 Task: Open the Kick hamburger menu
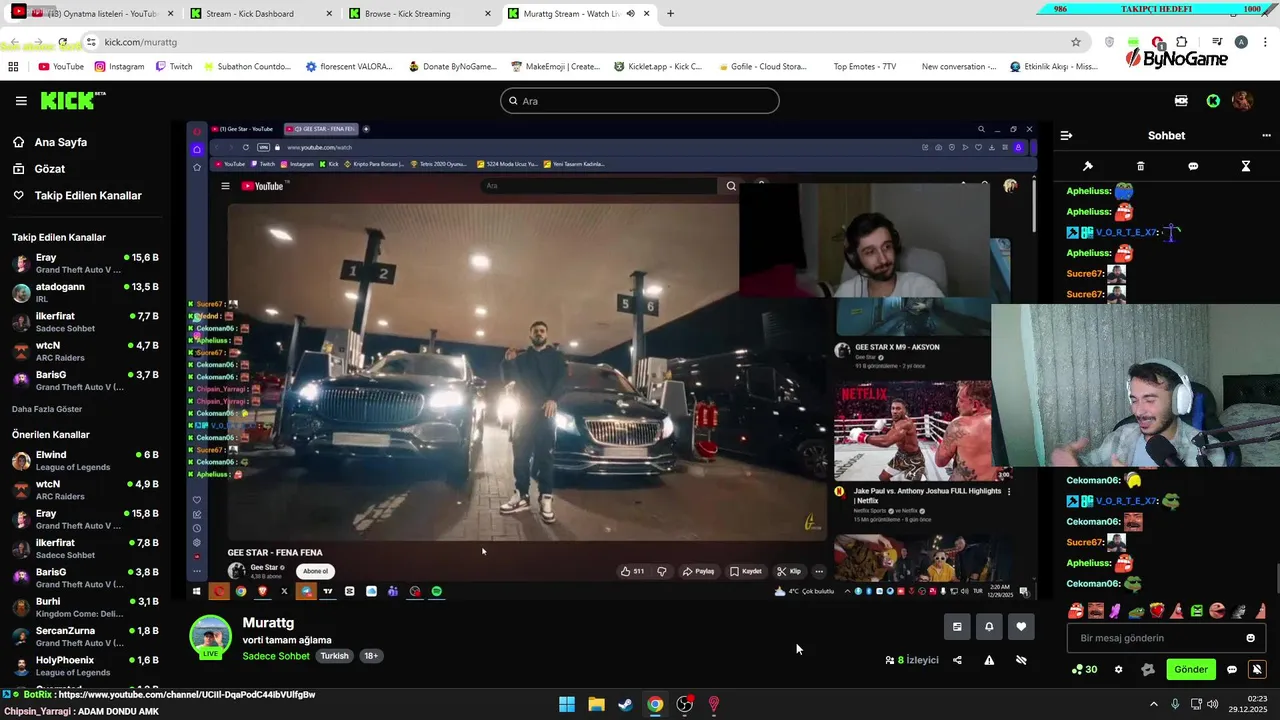coord(21,101)
